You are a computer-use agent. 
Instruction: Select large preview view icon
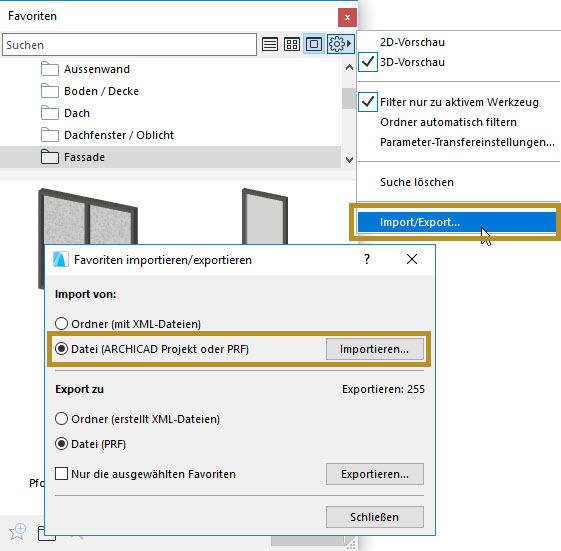pos(314,44)
